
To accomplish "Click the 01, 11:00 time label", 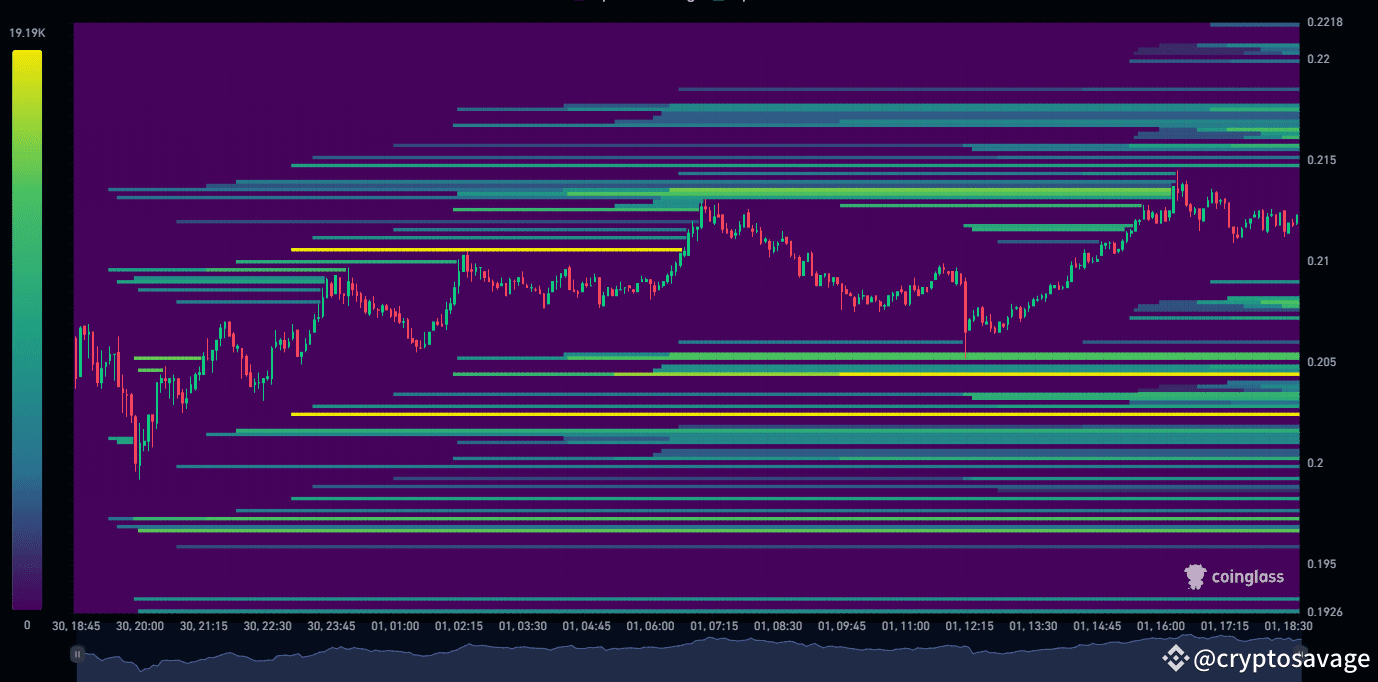I will pyautogui.click(x=906, y=626).
